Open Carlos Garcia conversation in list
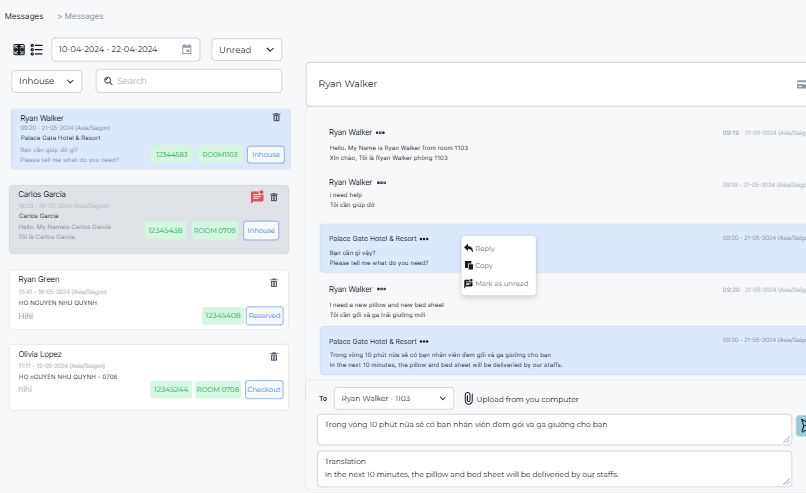 [x=149, y=220]
